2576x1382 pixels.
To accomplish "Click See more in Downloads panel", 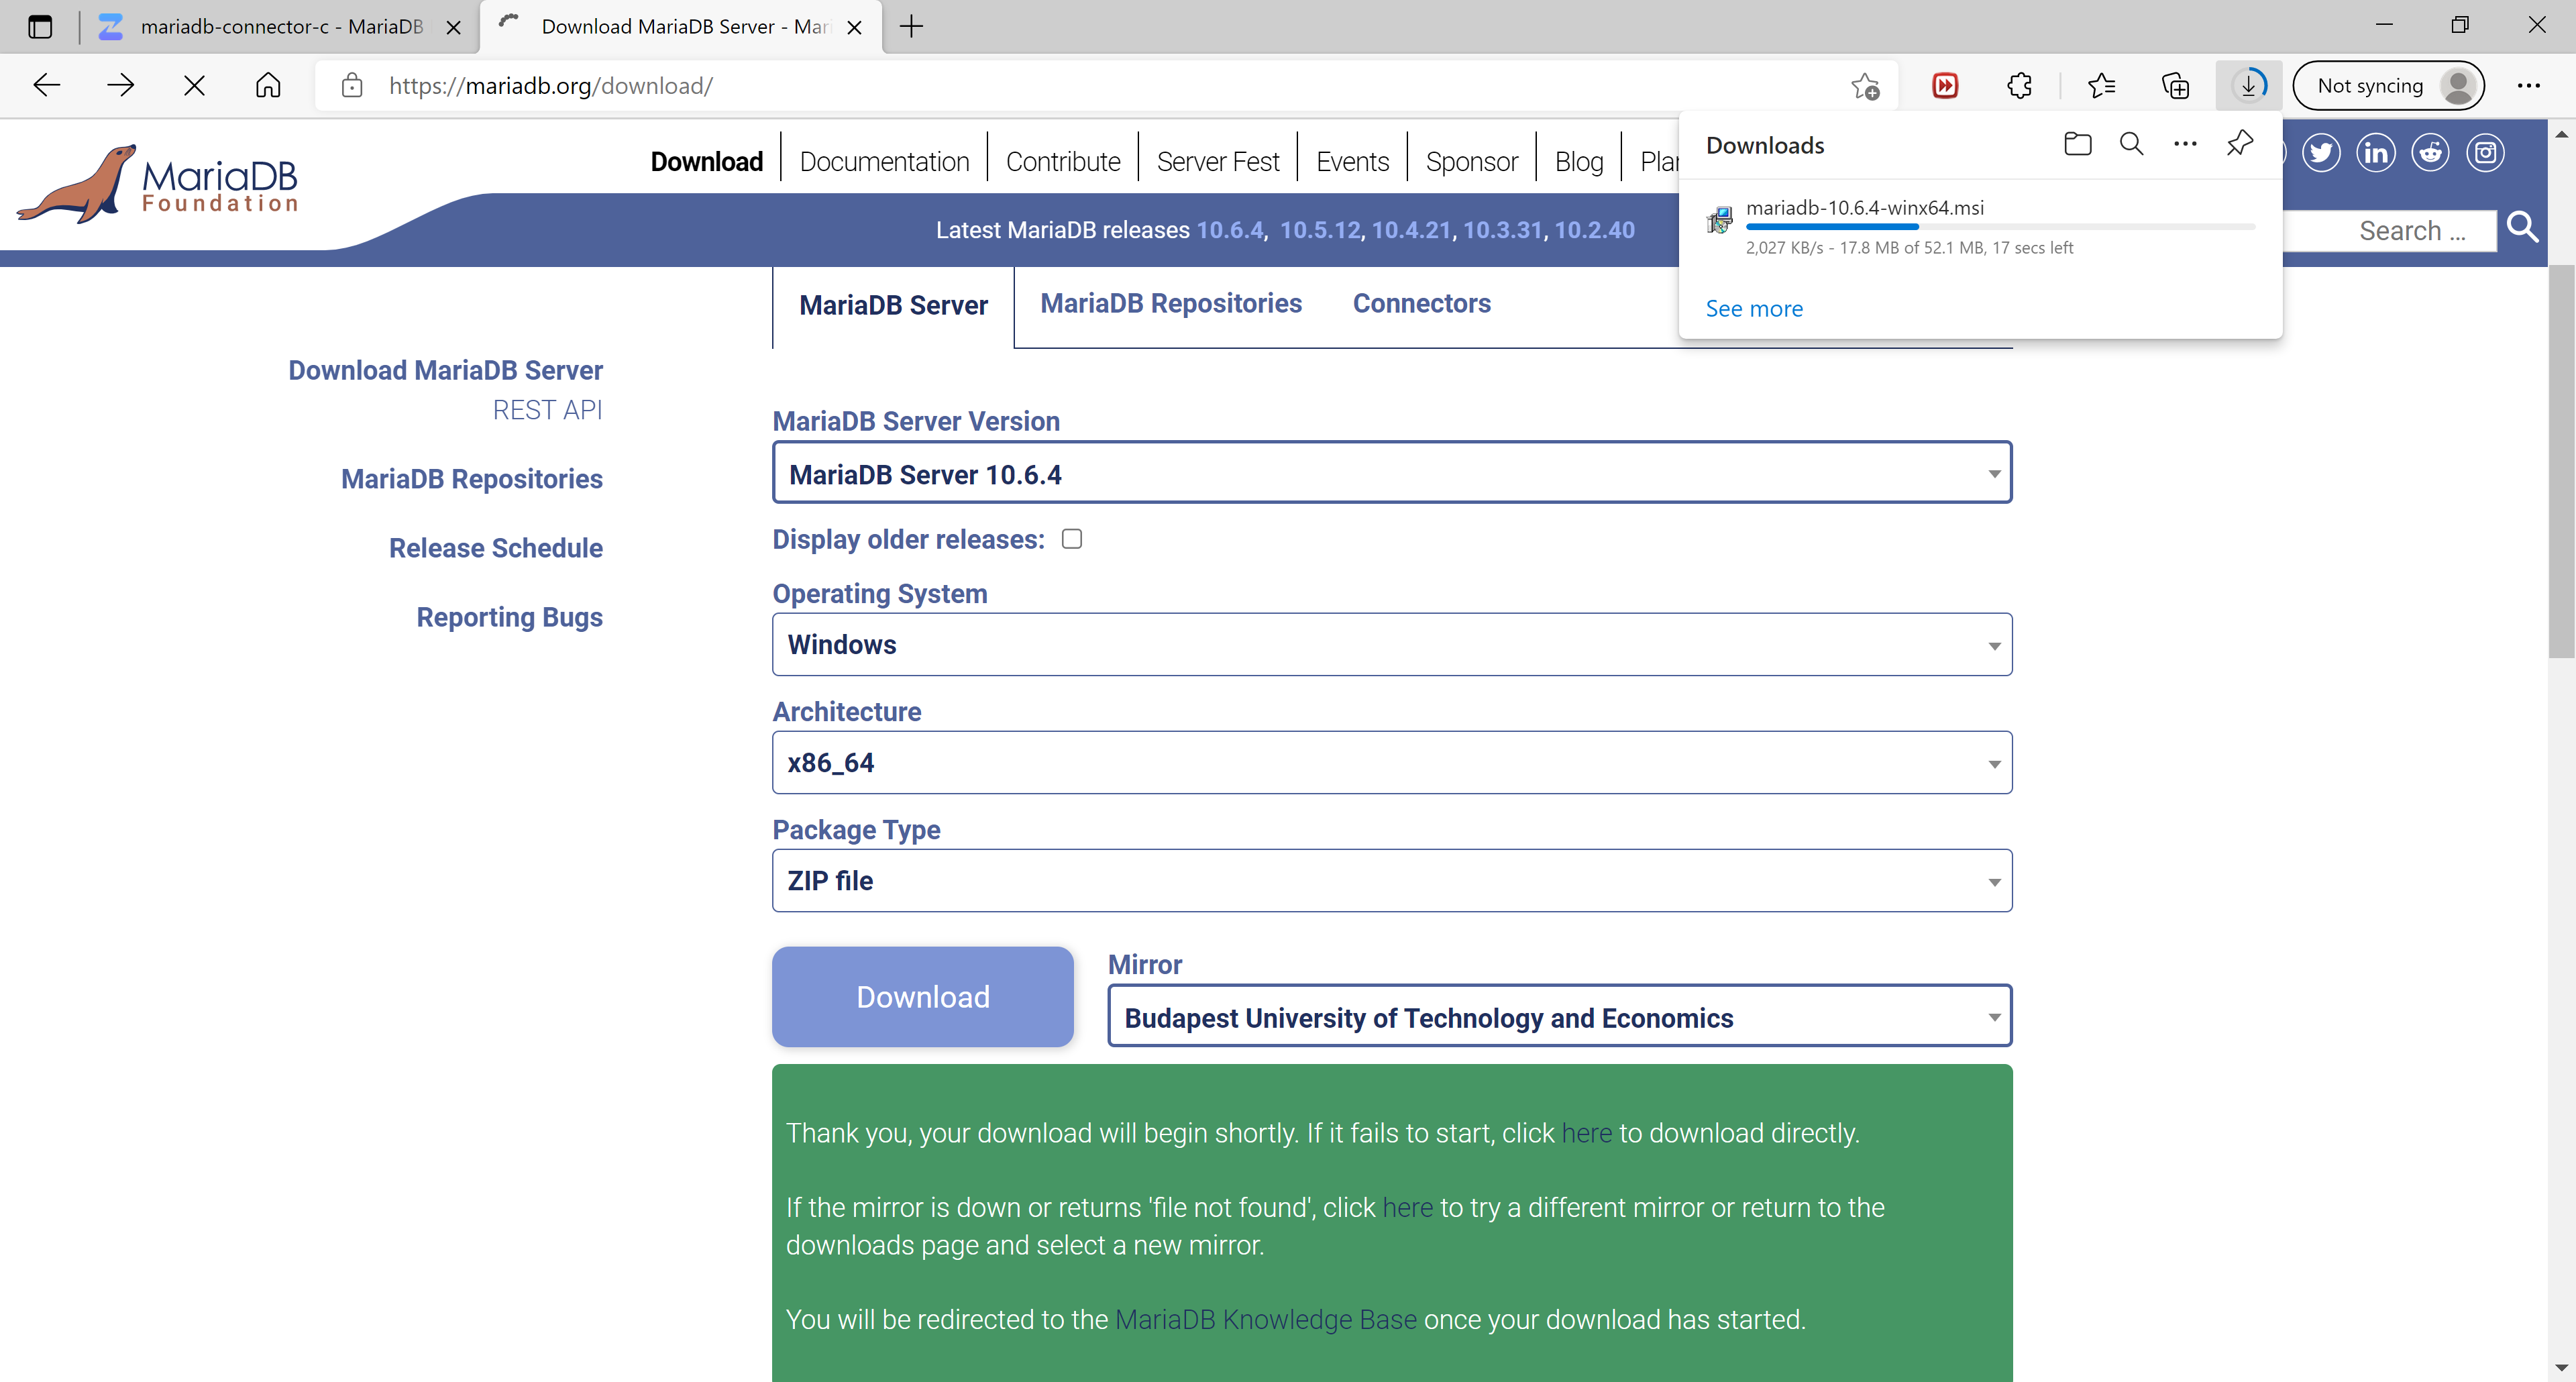I will tap(1754, 309).
